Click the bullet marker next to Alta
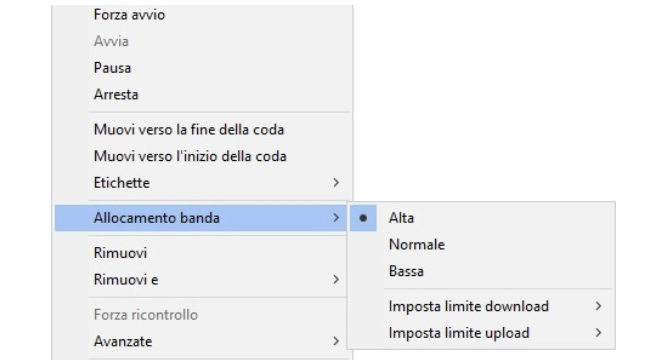This screenshot has height=360, width=662. 363,218
